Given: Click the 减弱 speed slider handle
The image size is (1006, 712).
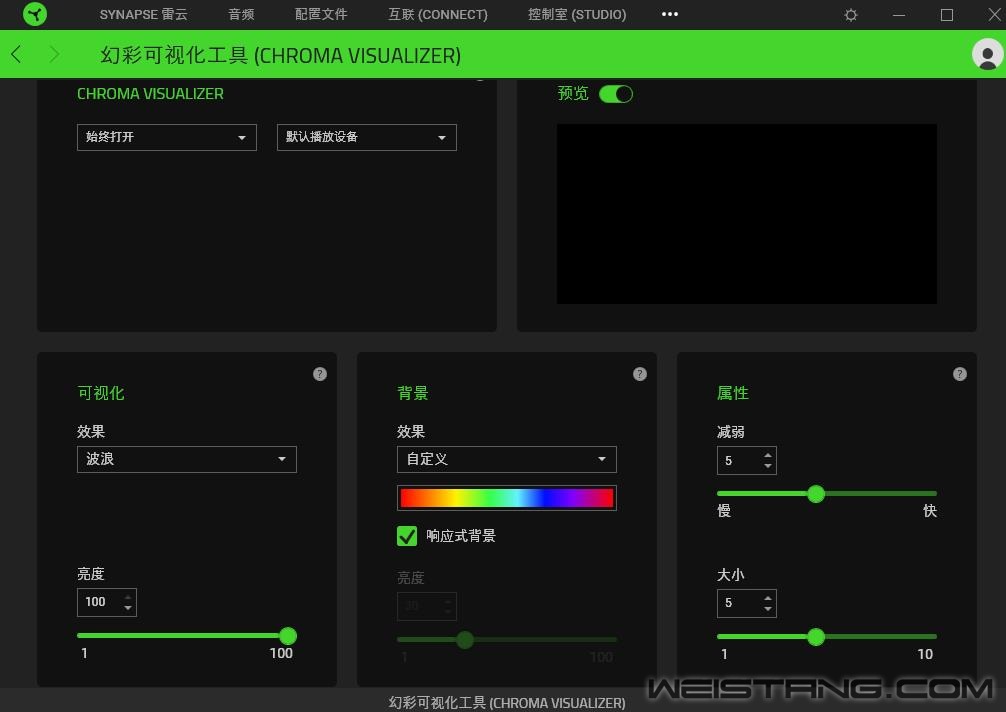Looking at the screenshot, I should (x=816, y=493).
